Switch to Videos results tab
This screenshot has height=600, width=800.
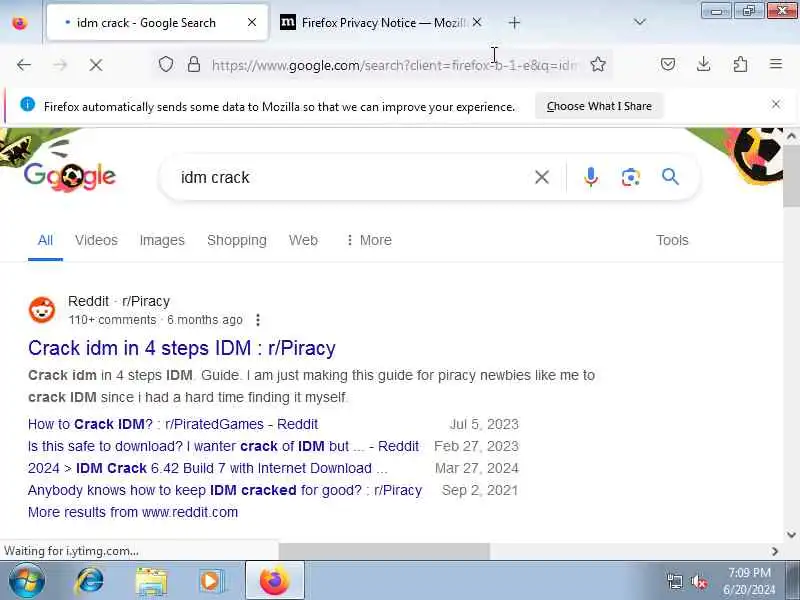pos(96,240)
